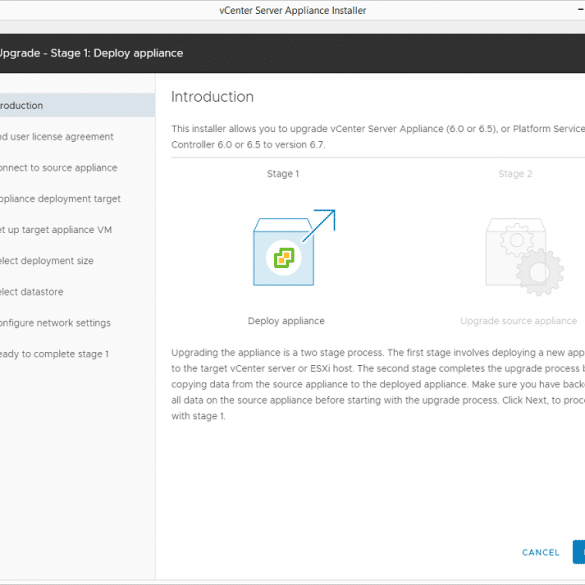
Task: Click the Cancel button
Action: click(541, 552)
